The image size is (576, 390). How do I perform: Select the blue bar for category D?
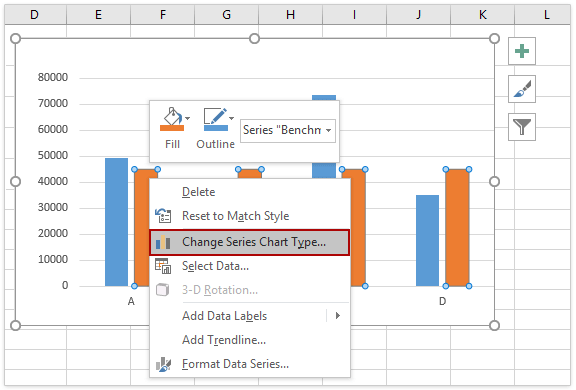427,241
